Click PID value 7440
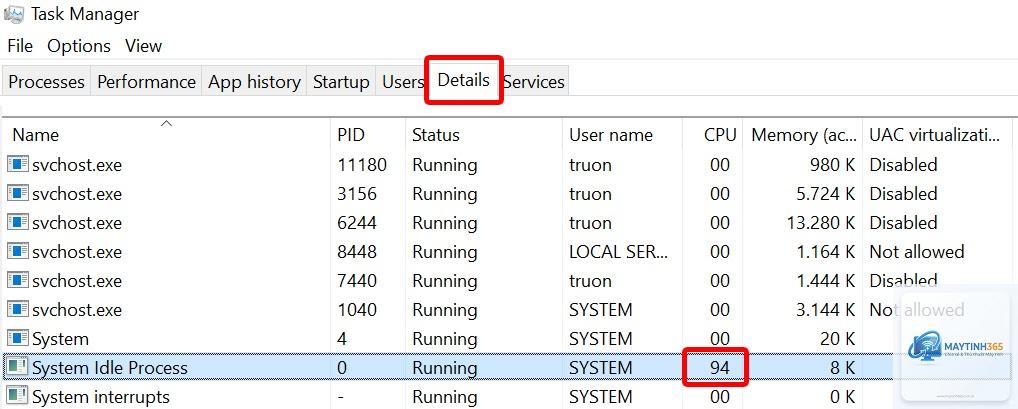The width and height of the screenshot is (1018, 409). (356, 281)
